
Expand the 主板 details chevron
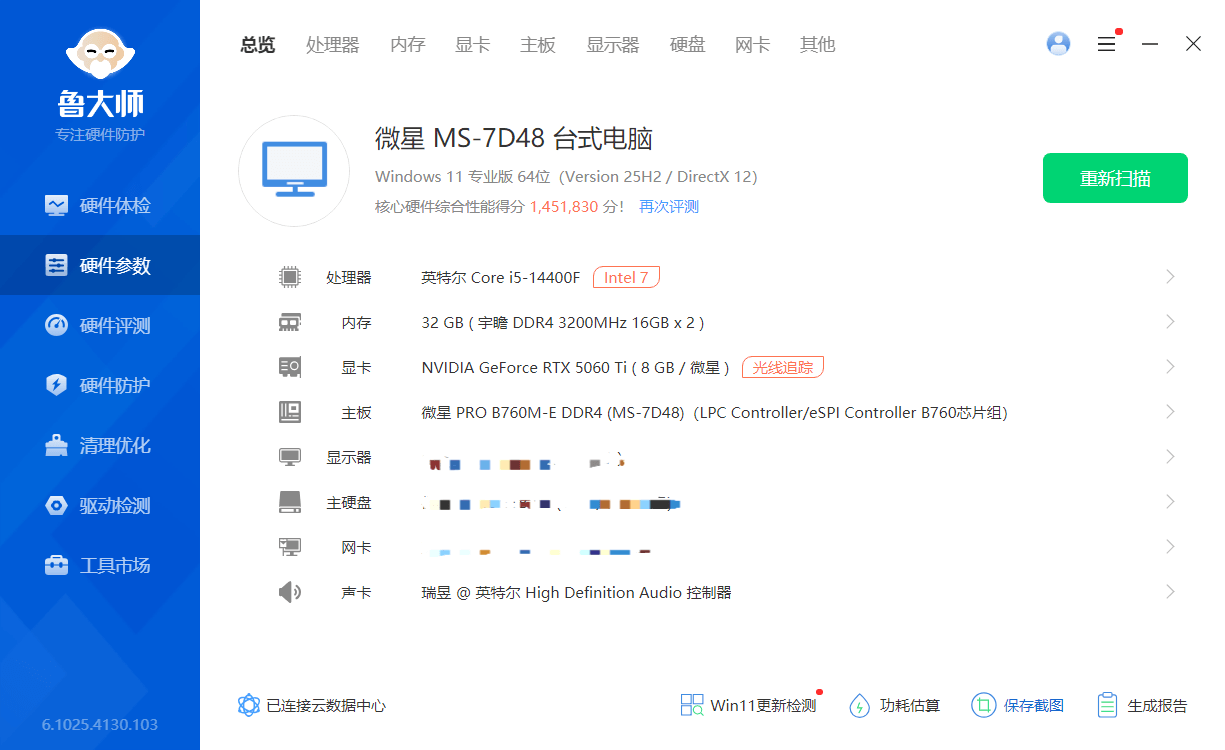[1170, 412]
